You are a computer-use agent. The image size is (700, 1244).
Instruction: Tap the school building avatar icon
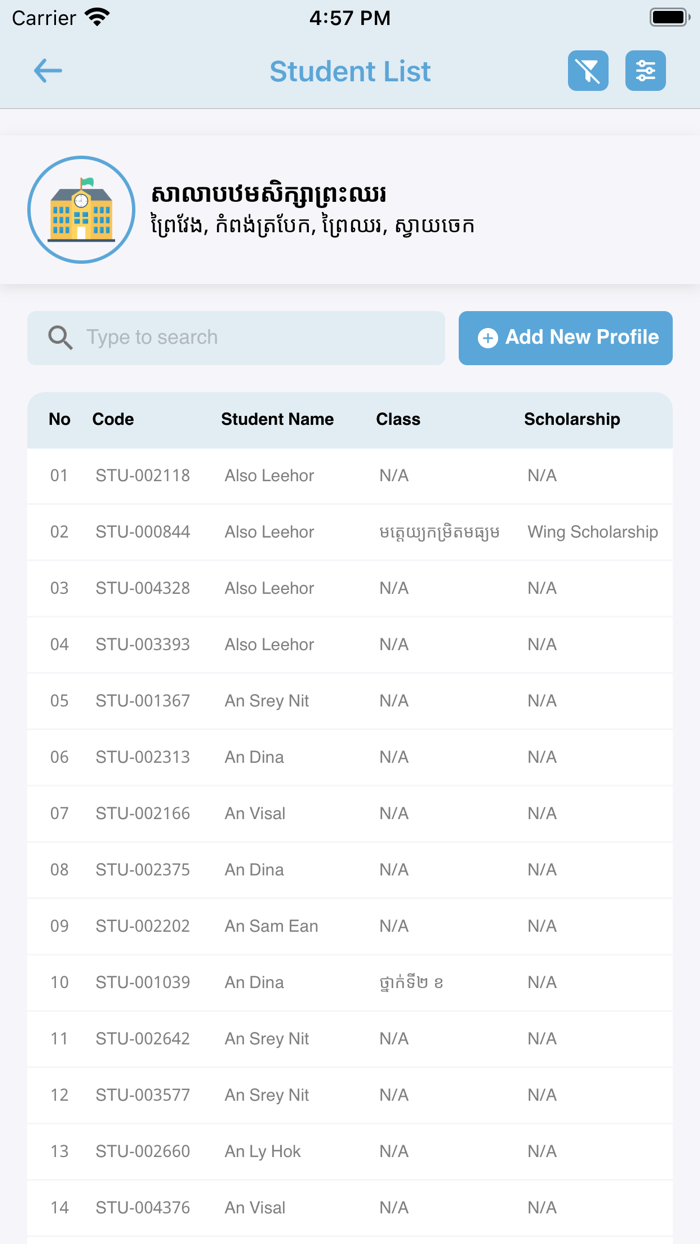(x=81, y=210)
